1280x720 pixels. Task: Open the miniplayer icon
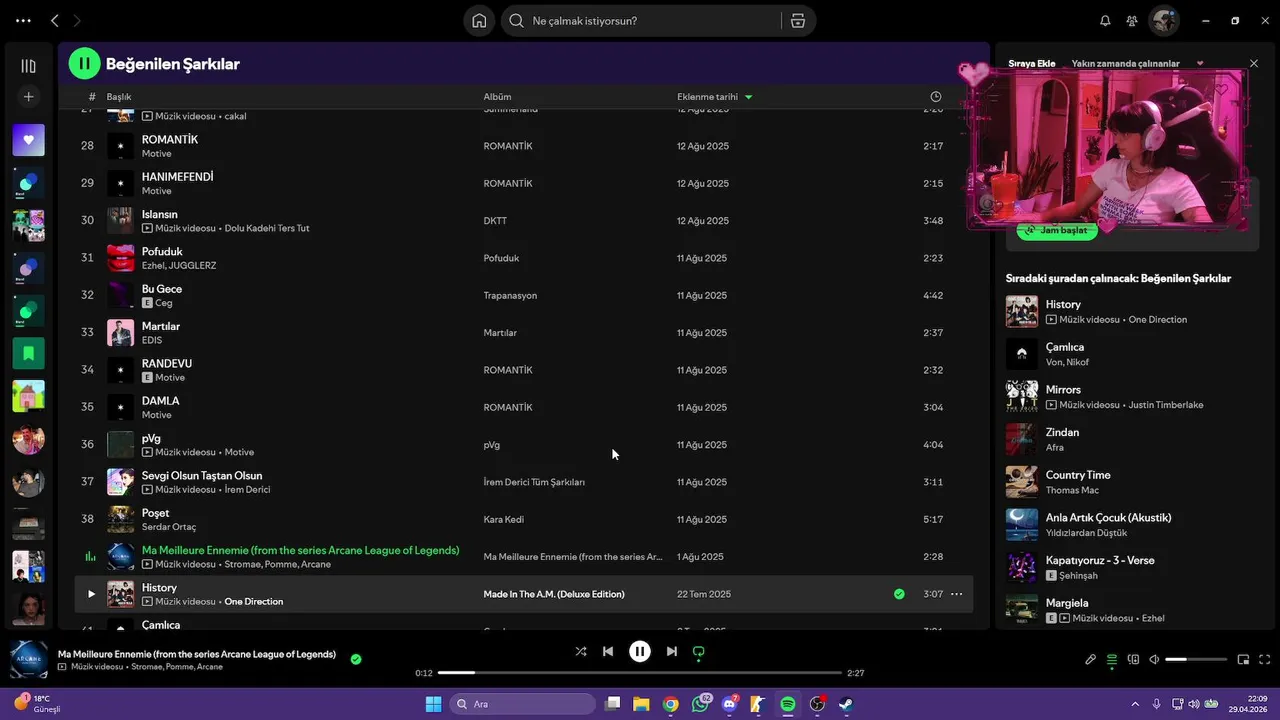[x=1244, y=660]
